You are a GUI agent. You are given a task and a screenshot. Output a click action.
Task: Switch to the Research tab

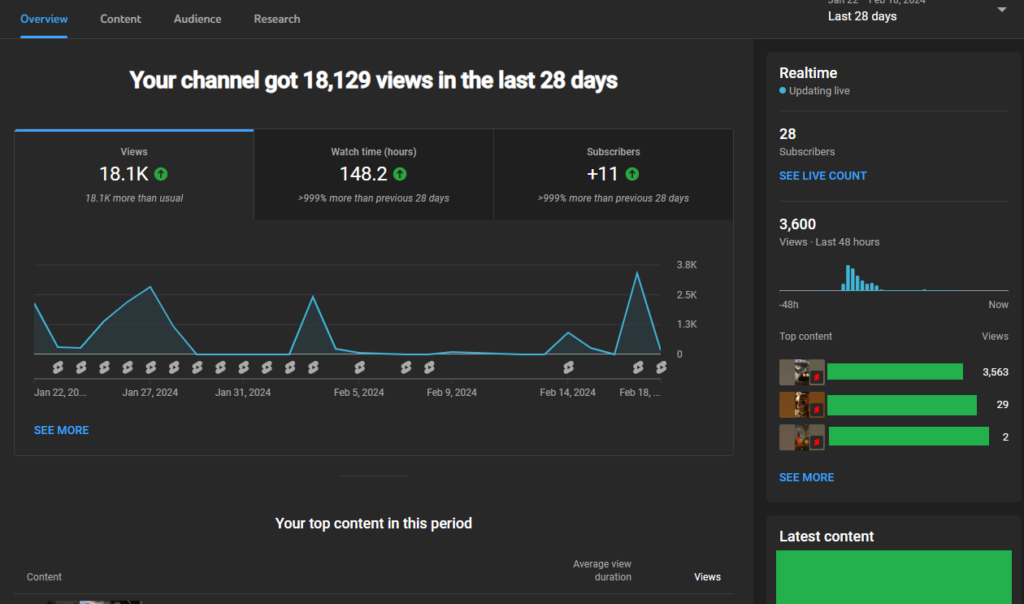[x=277, y=19]
